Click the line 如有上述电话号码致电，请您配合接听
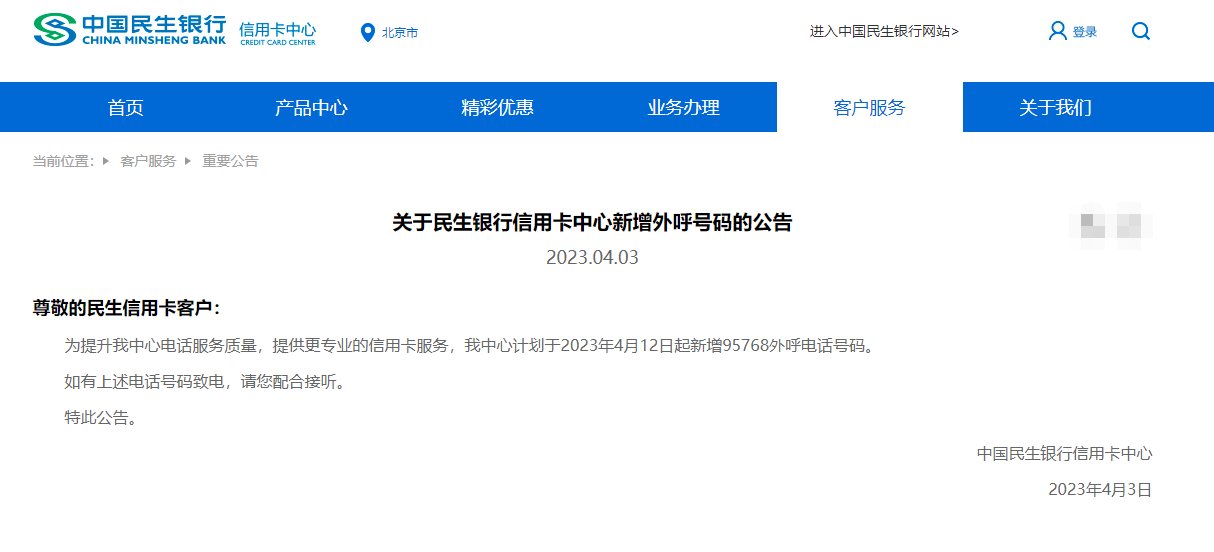The height and width of the screenshot is (552, 1214). click(209, 382)
